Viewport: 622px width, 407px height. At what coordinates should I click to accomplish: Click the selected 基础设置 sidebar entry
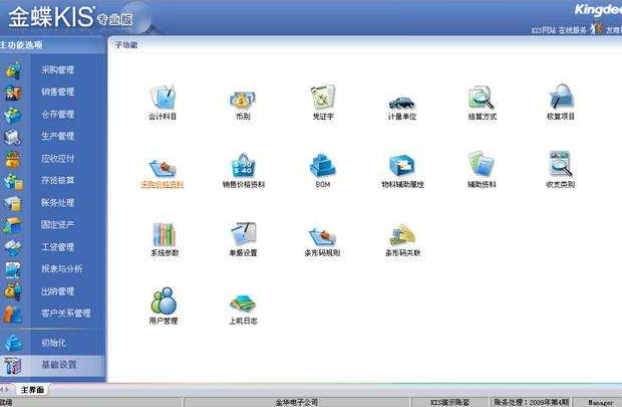click(x=52, y=365)
